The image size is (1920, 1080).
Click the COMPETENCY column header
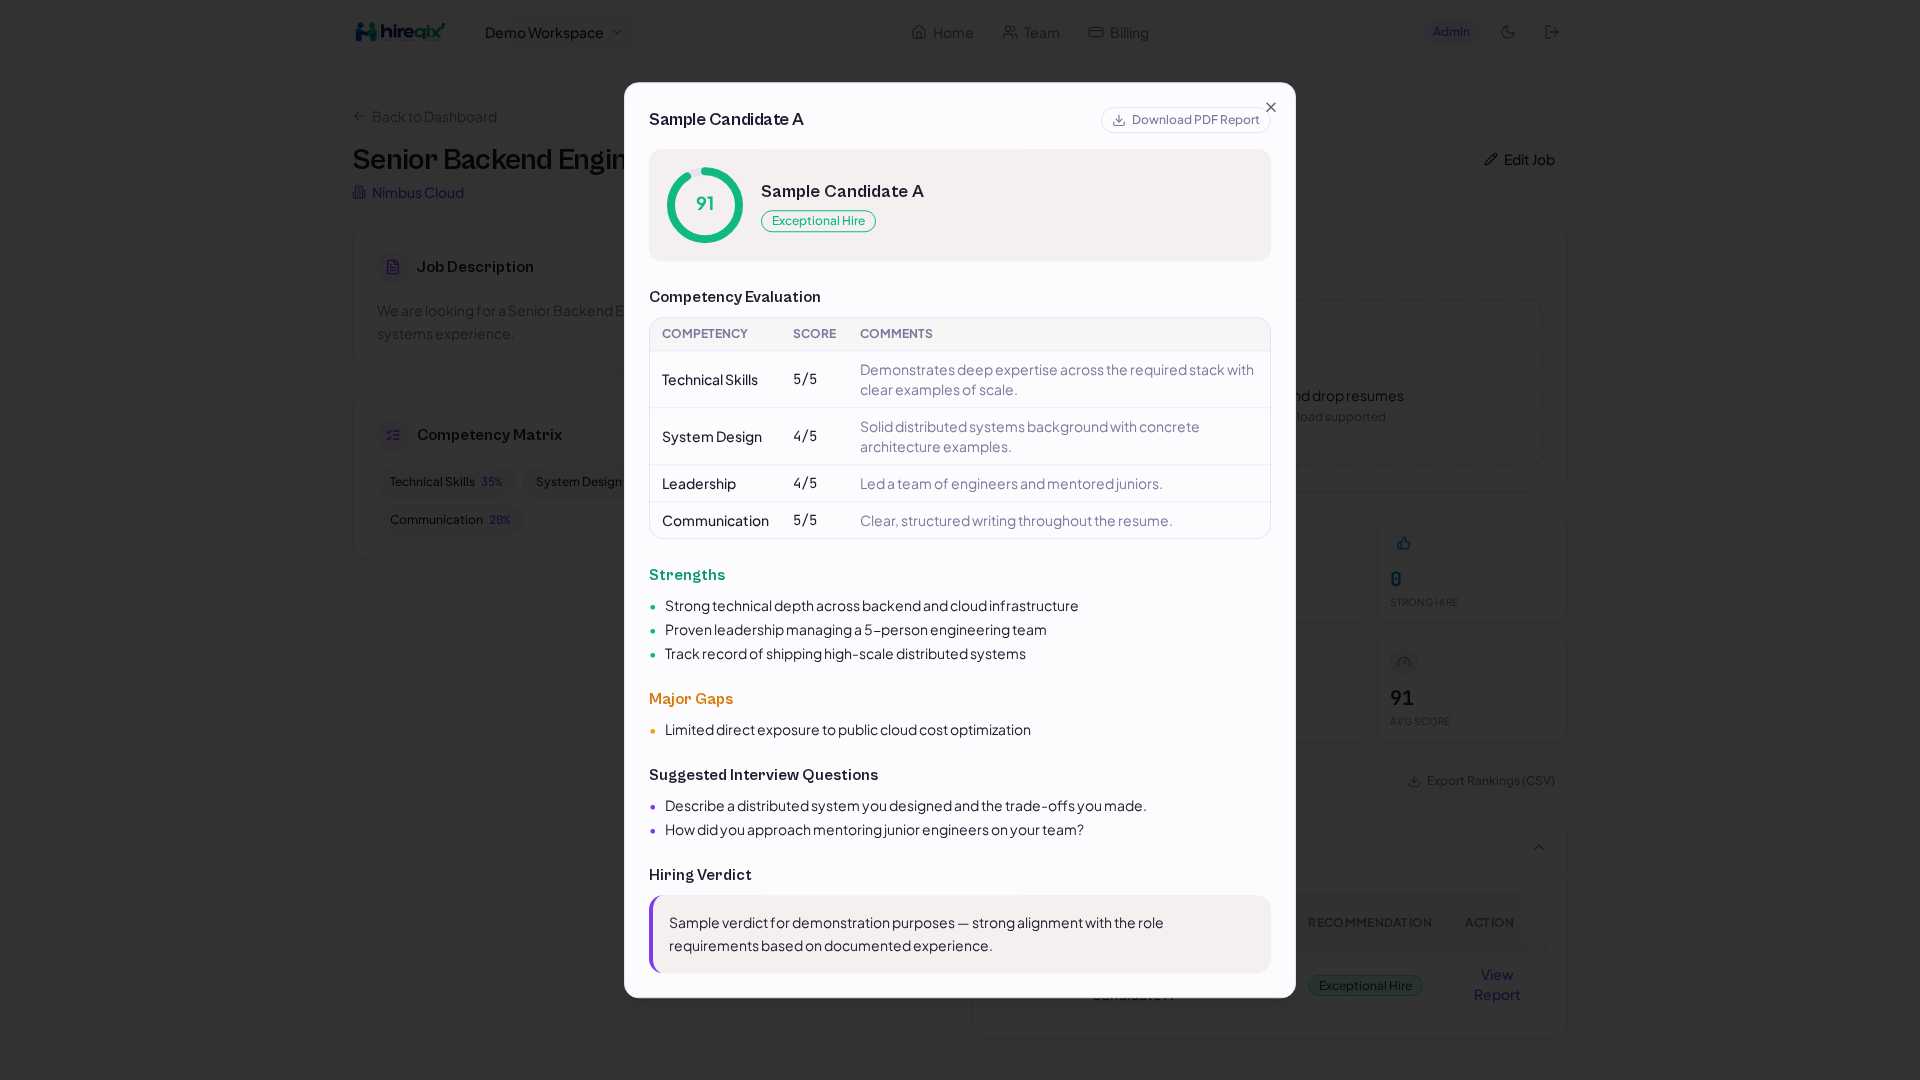705,334
